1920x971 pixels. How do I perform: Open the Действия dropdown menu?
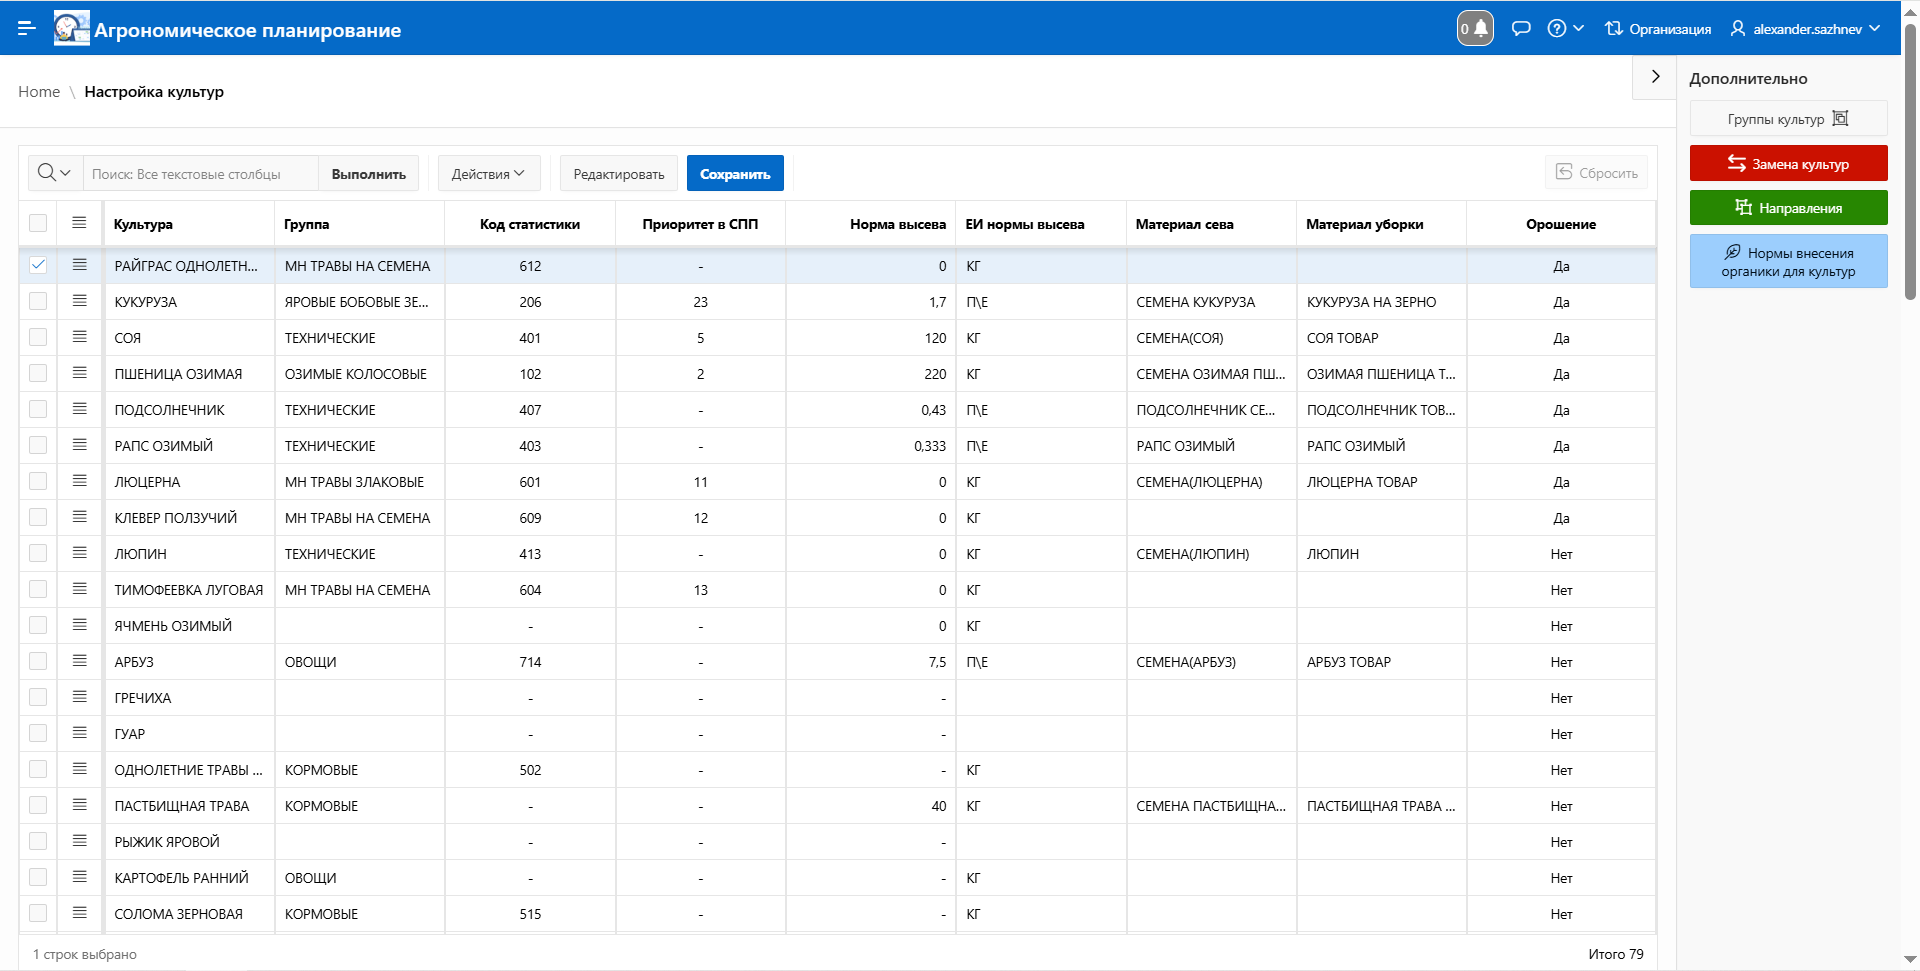(x=488, y=174)
